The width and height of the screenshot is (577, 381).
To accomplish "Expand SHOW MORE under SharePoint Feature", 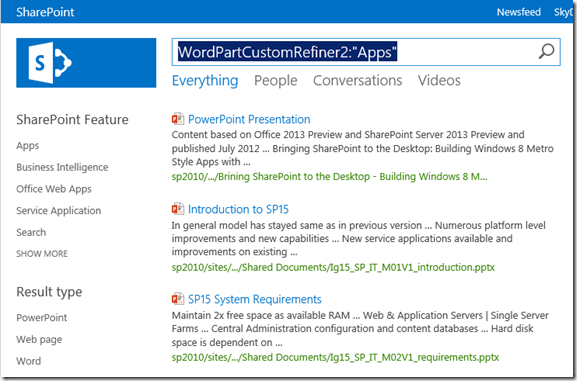I will point(42,254).
